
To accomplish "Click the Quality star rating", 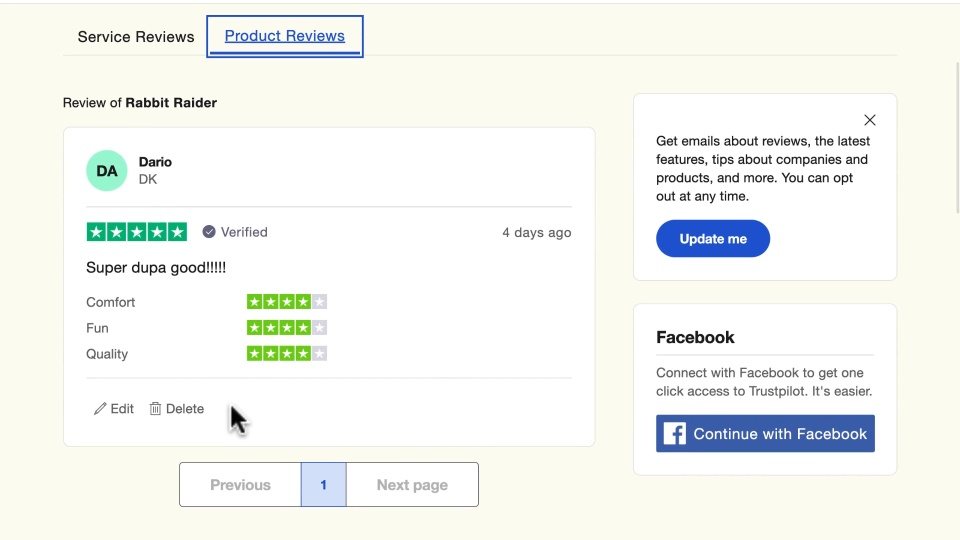I will point(287,354).
